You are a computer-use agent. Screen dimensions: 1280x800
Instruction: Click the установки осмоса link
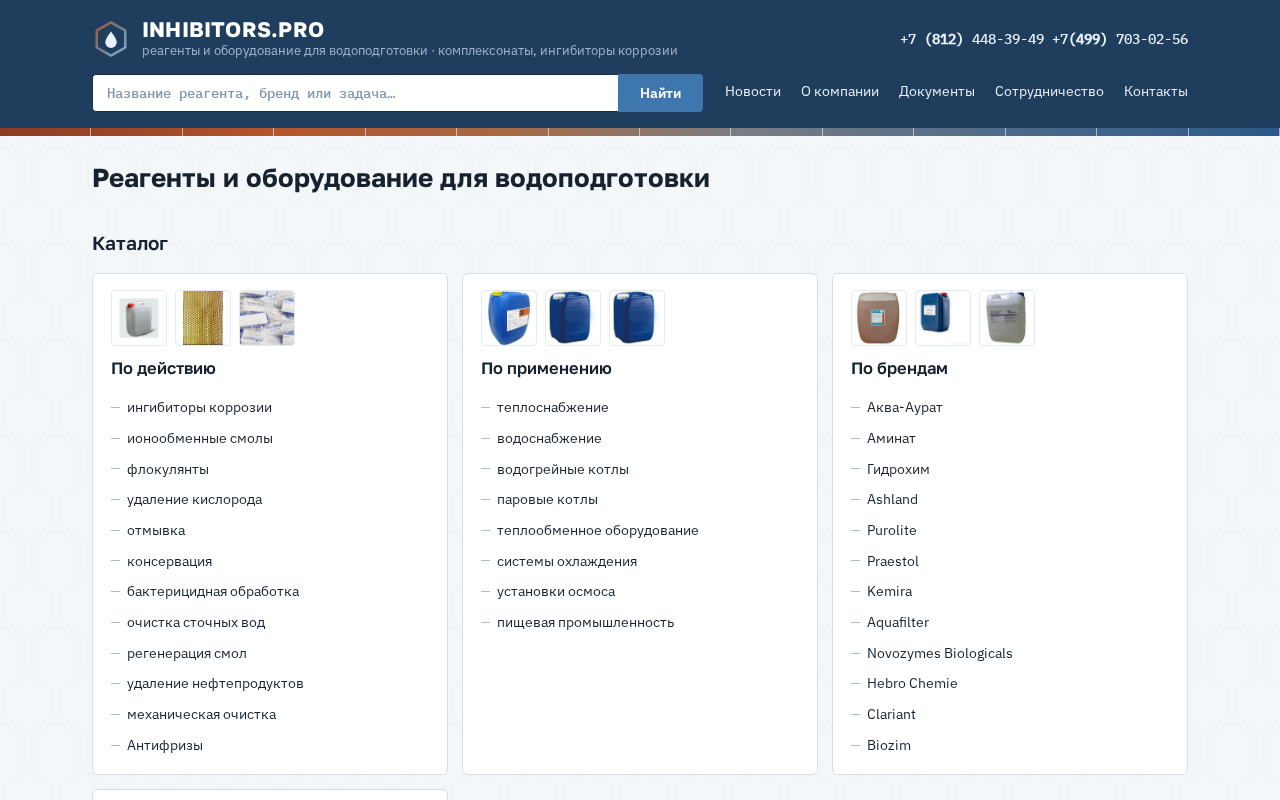pyautogui.click(x=556, y=591)
